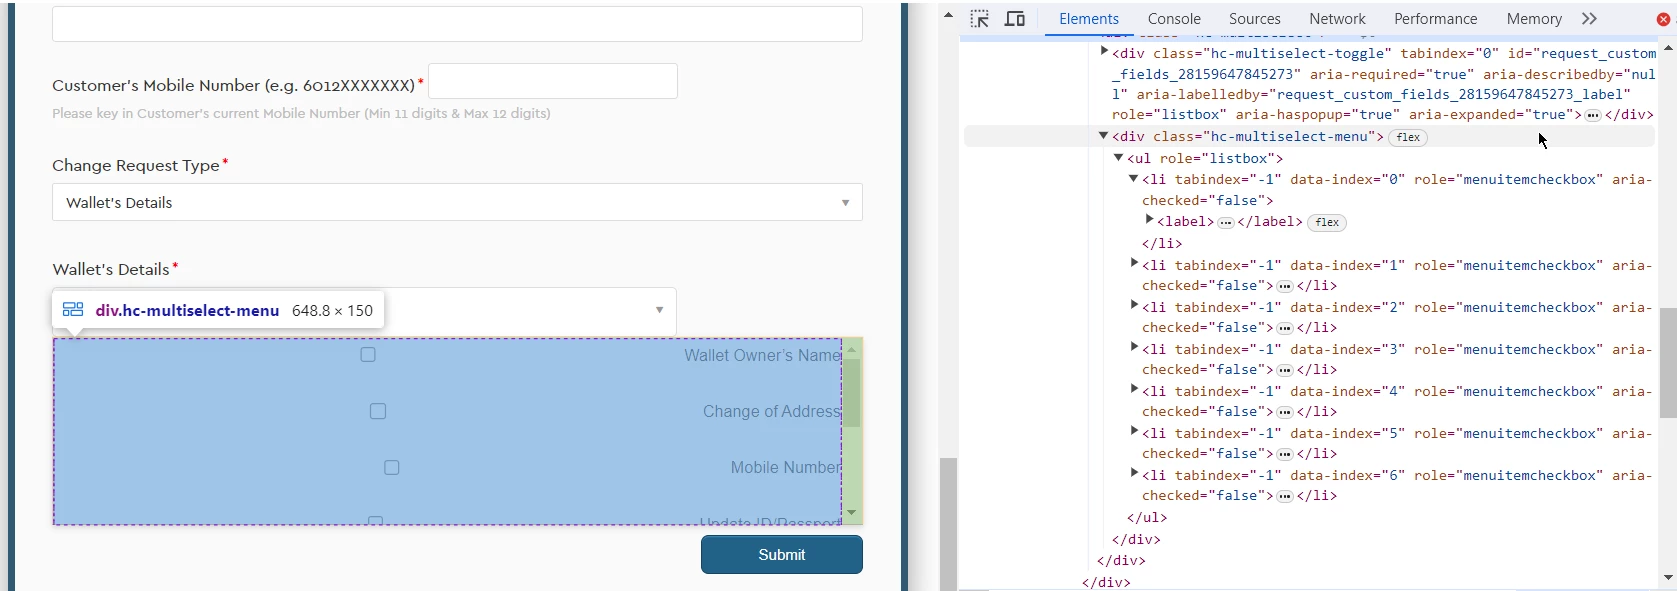Collapse the ul role listbox node

pos(1119,158)
